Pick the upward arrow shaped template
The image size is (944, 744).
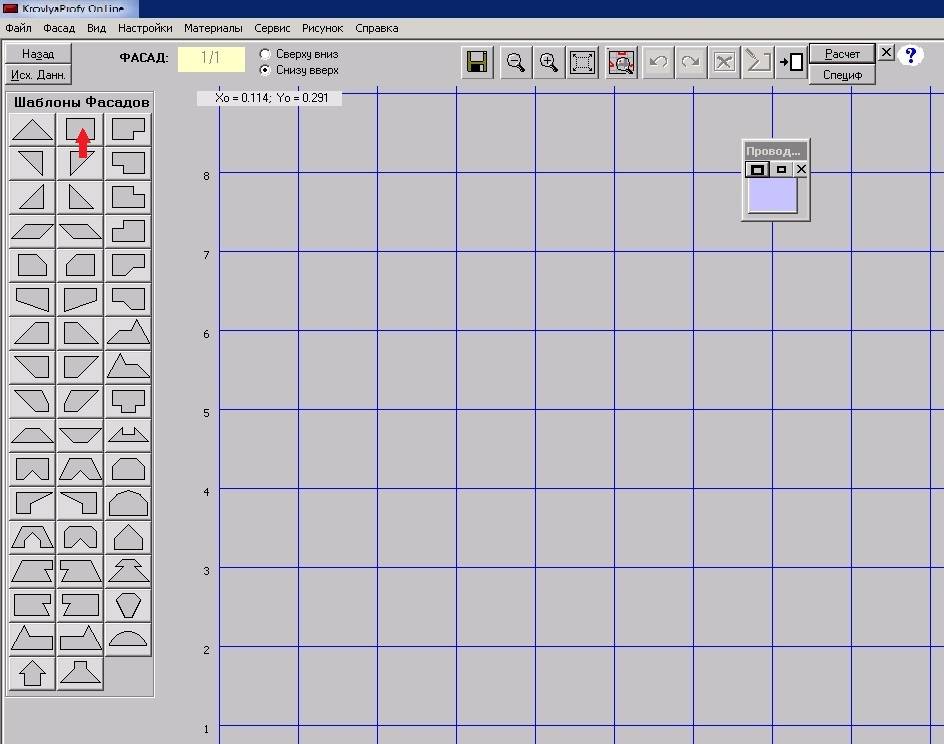click(32, 673)
